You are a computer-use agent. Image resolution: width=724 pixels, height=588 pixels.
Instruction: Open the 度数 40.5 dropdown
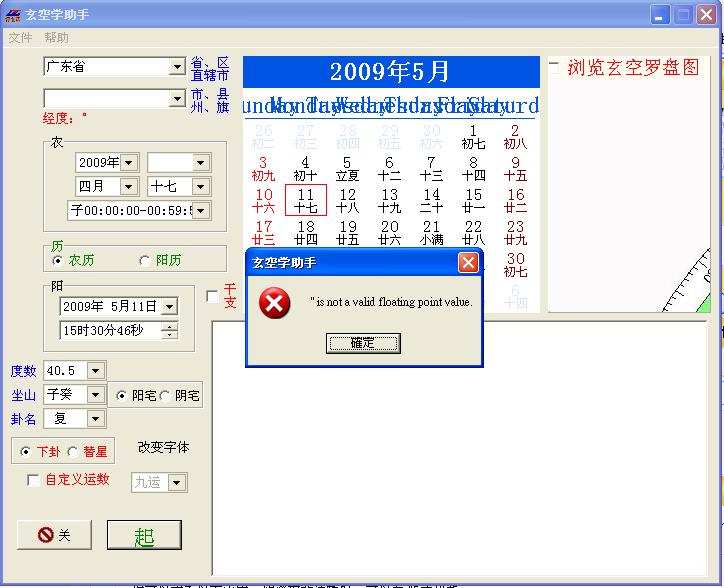[95, 371]
